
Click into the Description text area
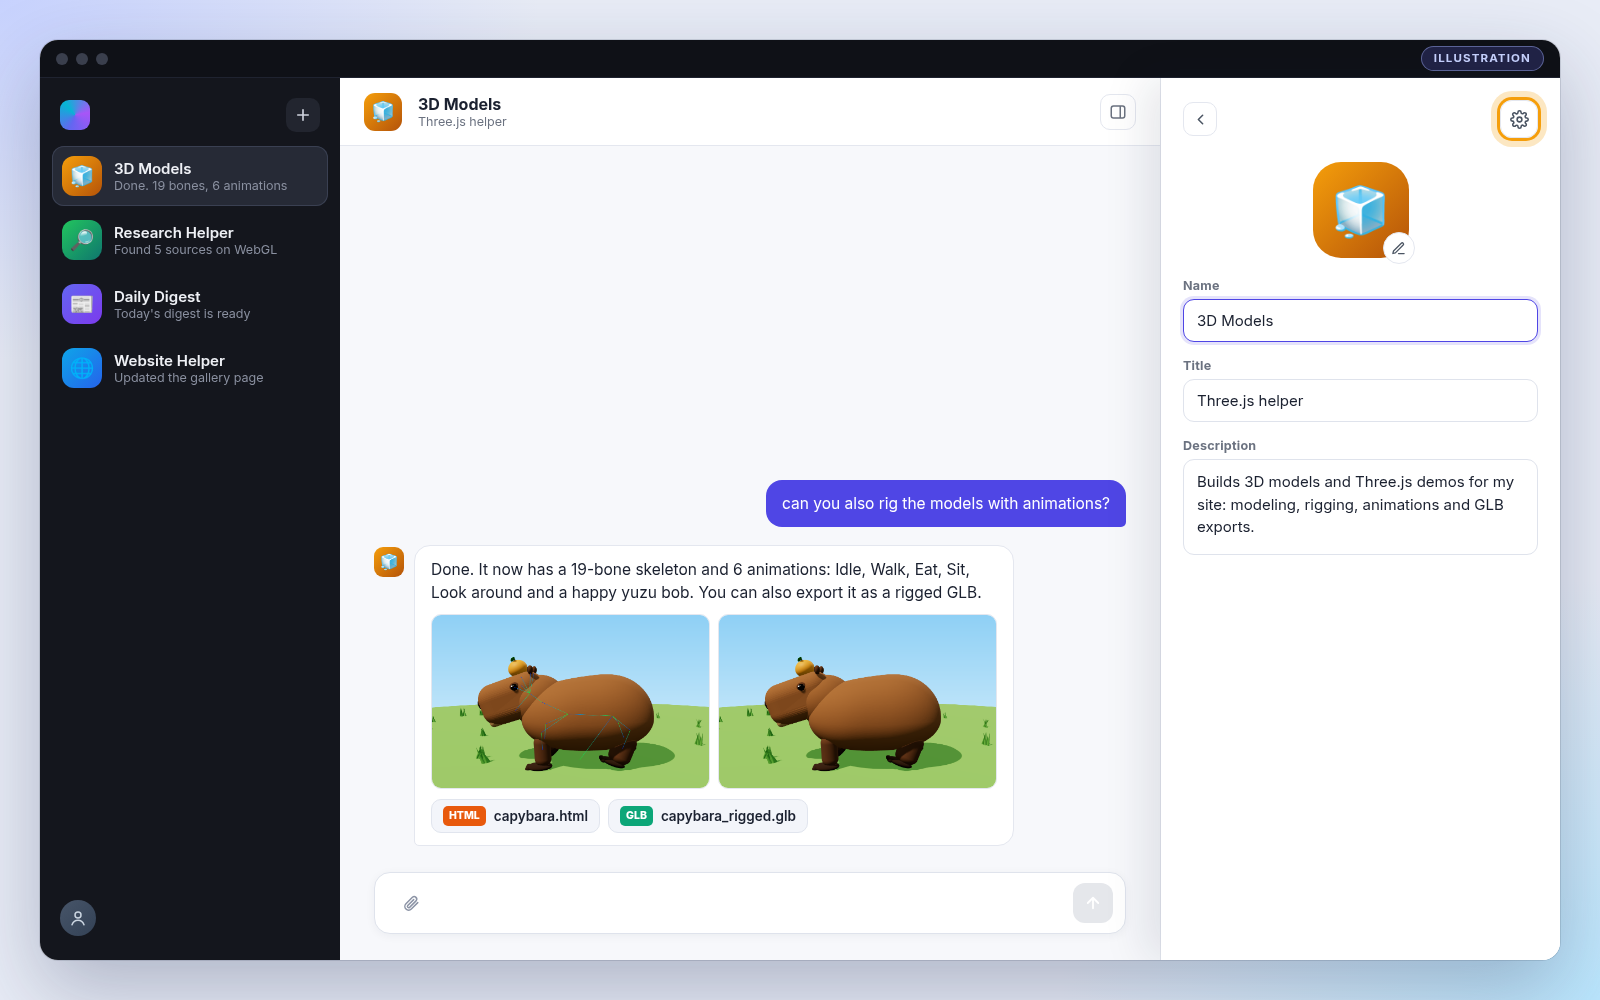[x=1360, y=507]
